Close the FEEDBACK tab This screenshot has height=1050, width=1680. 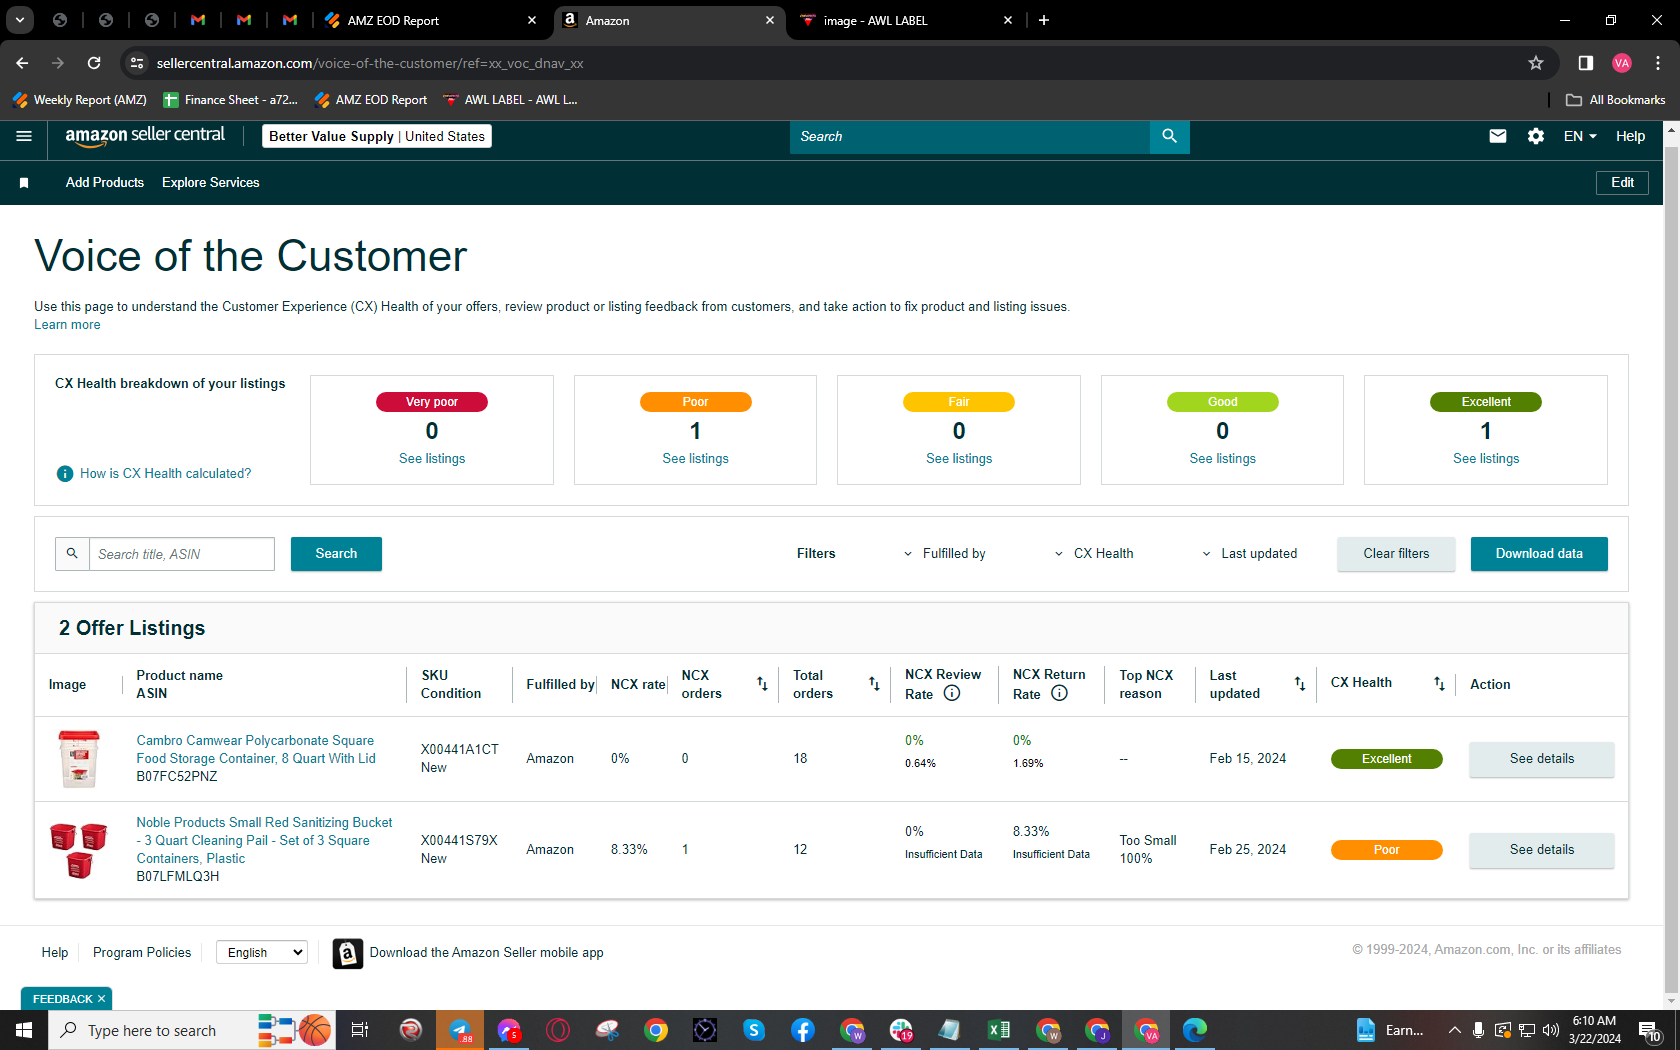[101, 999]
